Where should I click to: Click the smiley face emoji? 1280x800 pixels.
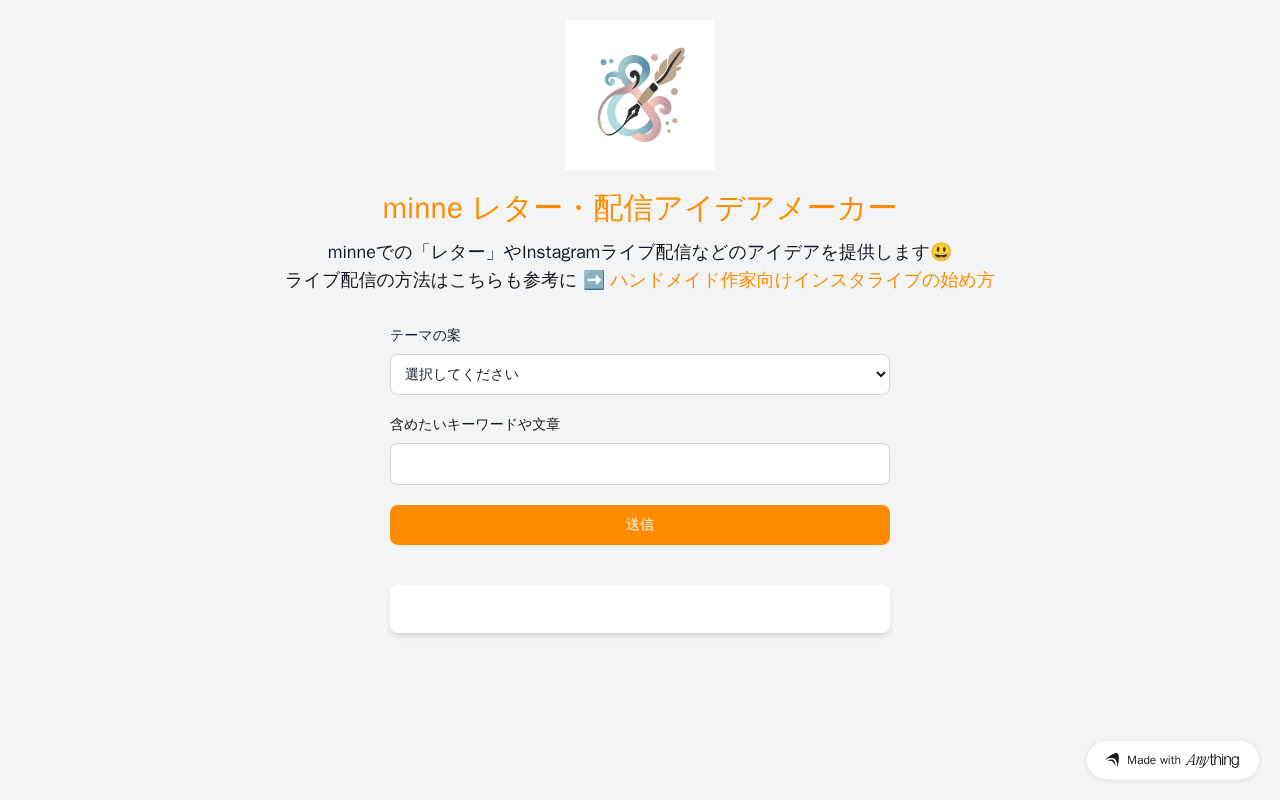pos(941,252)
